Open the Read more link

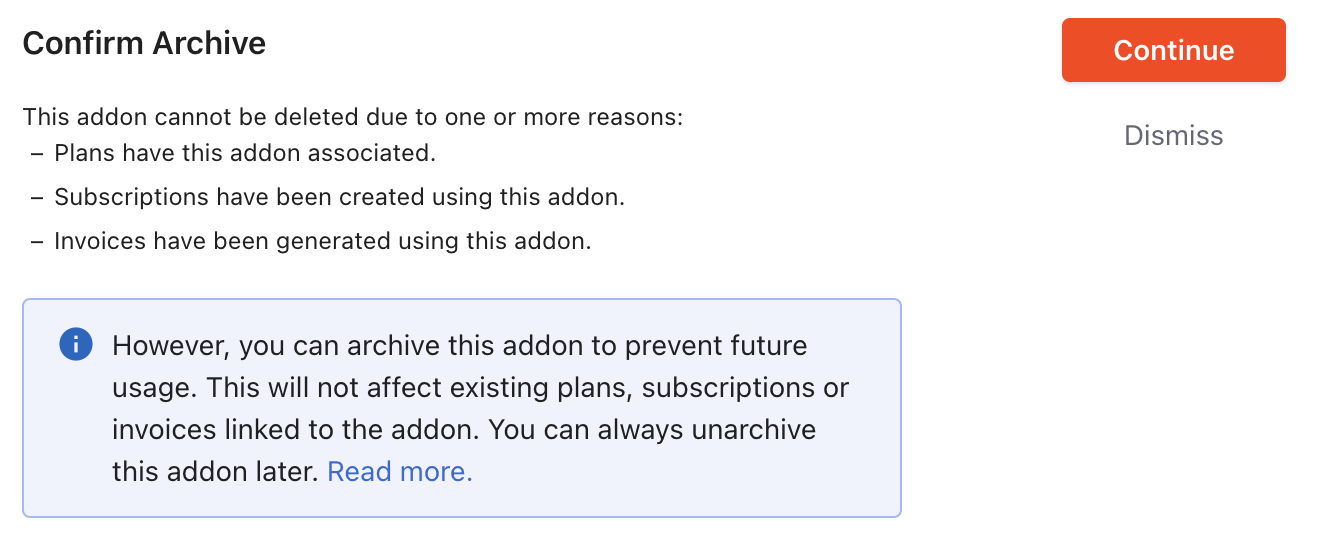click(400, 472)
